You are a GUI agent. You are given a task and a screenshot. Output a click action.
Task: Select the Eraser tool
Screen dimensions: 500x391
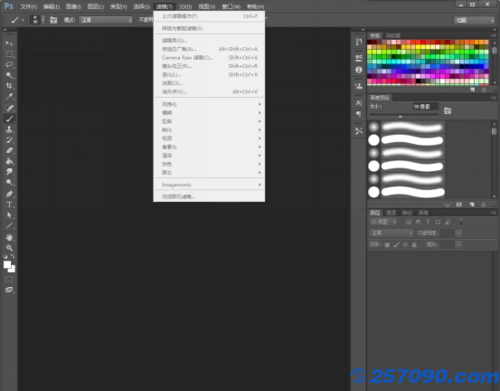click(9, 151)
